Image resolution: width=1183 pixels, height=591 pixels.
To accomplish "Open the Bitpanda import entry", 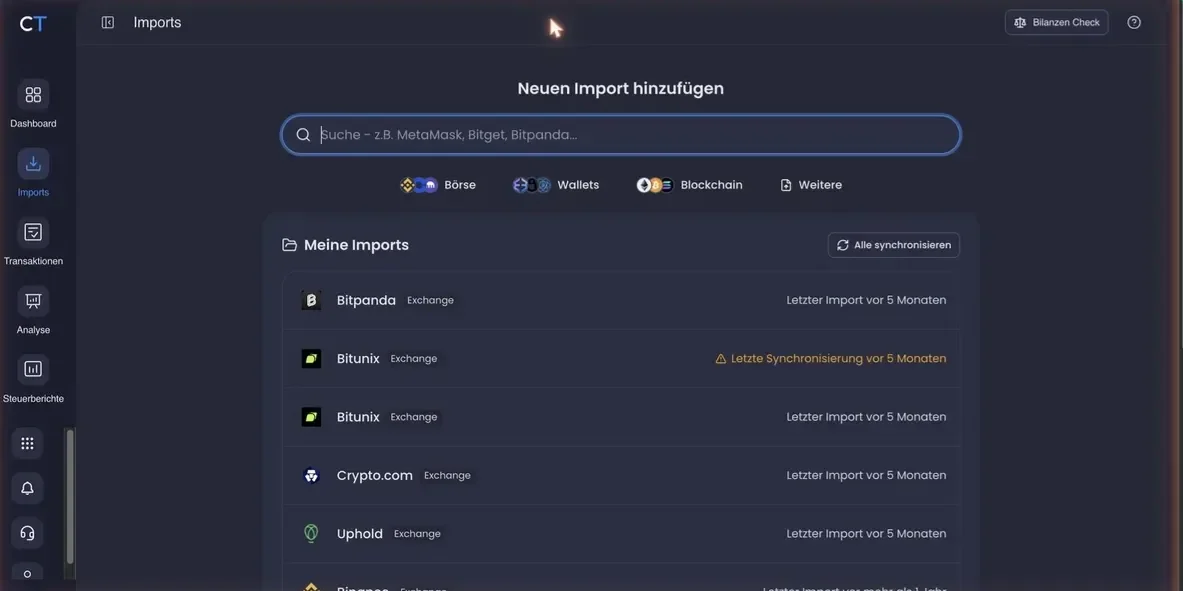I will tap(622, 300).
